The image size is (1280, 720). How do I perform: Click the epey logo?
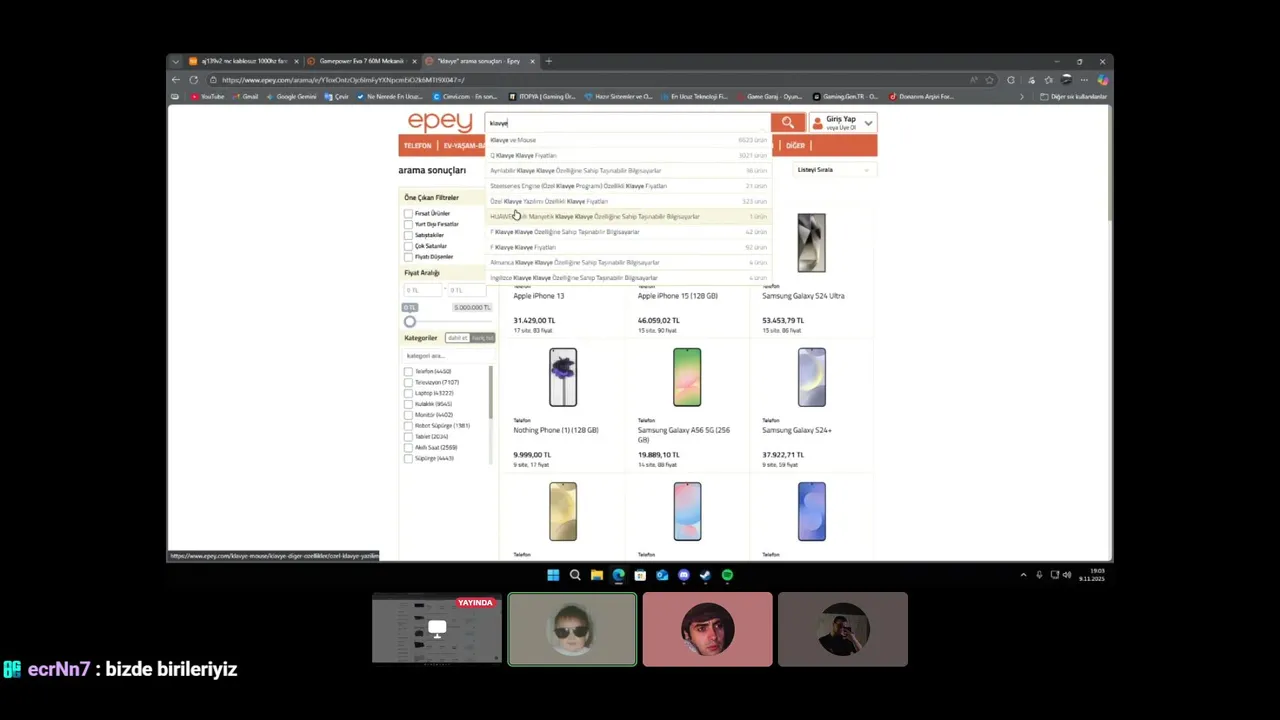[439, 122]
